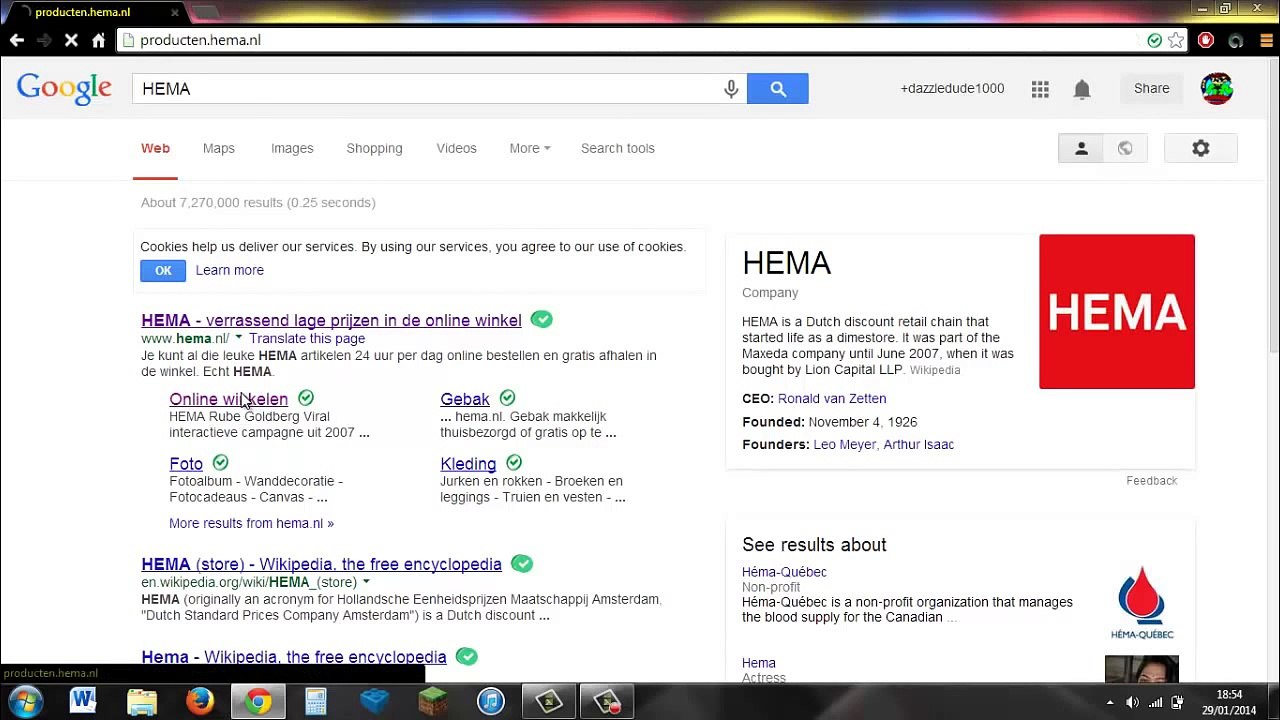
Task: Open the browser home page
Action: click(x=98, y=40)
